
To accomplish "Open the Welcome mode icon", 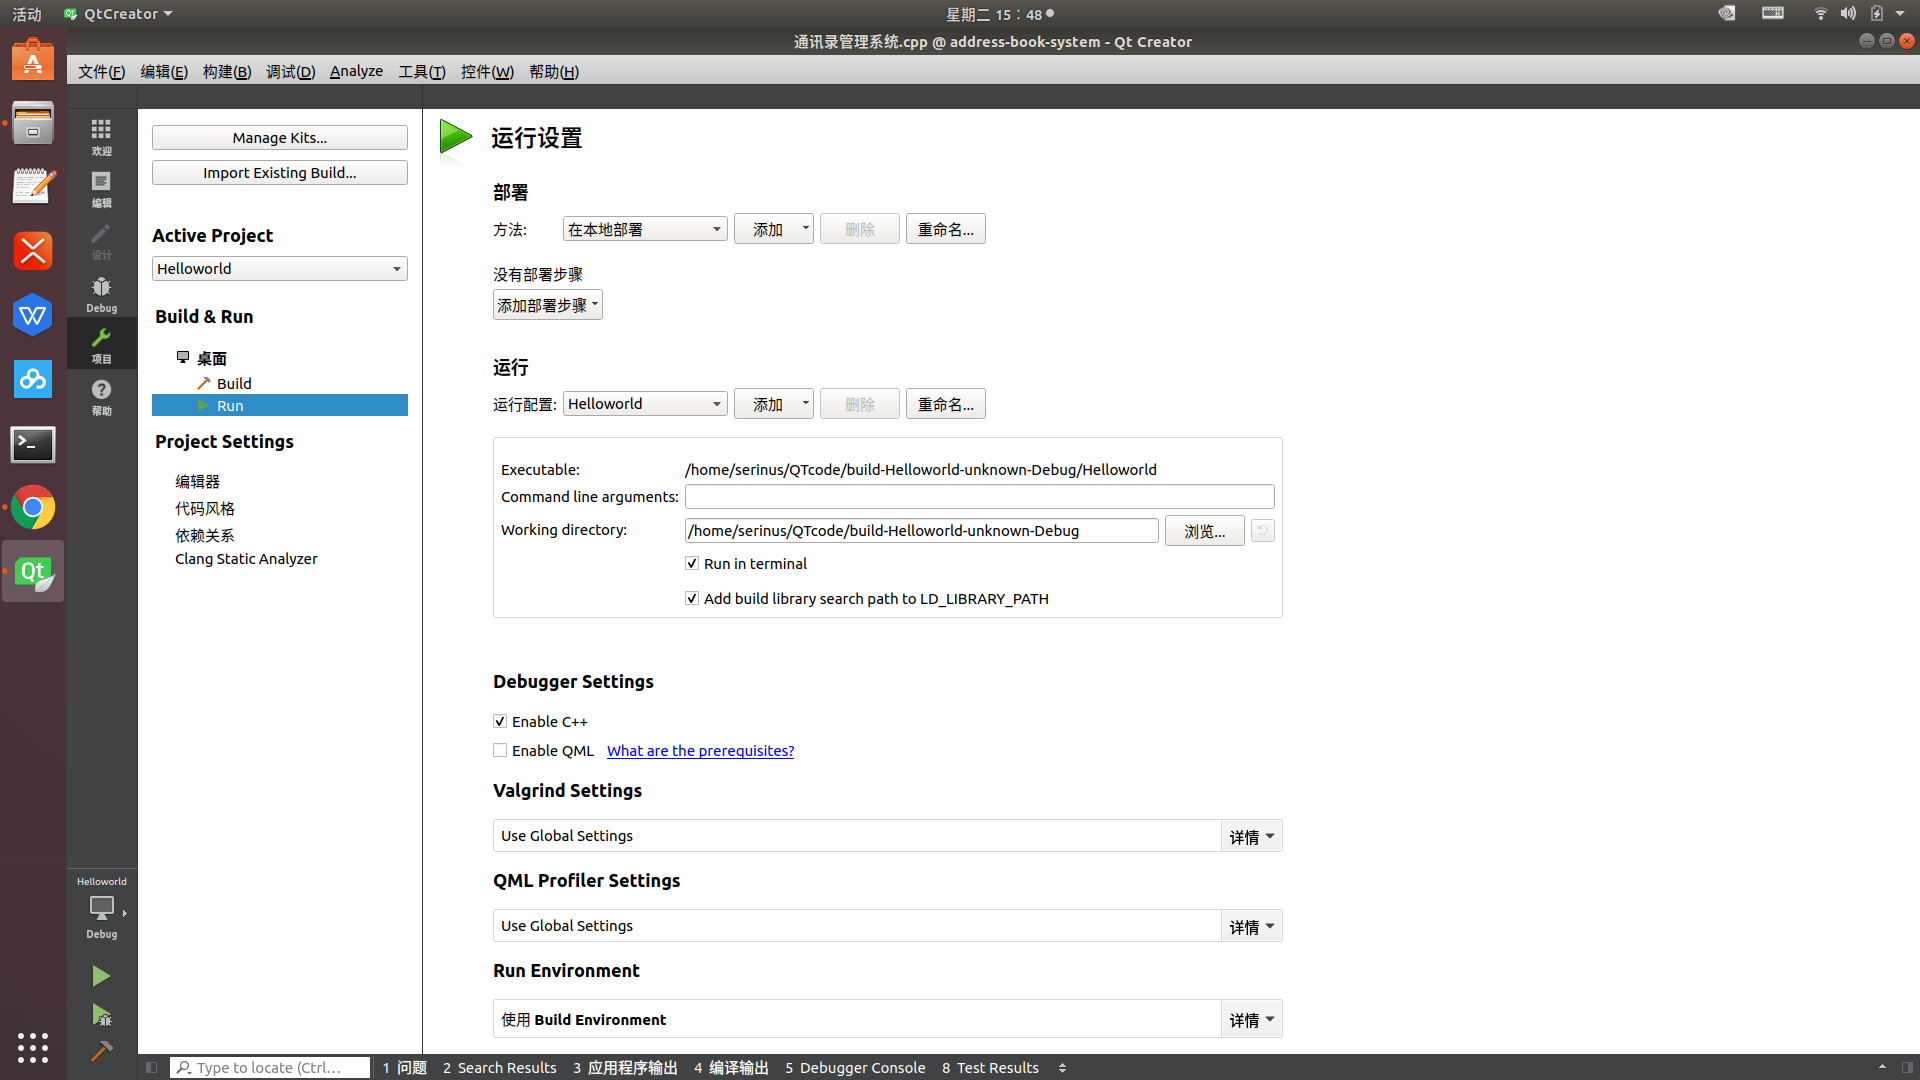I will click(101, 136).
